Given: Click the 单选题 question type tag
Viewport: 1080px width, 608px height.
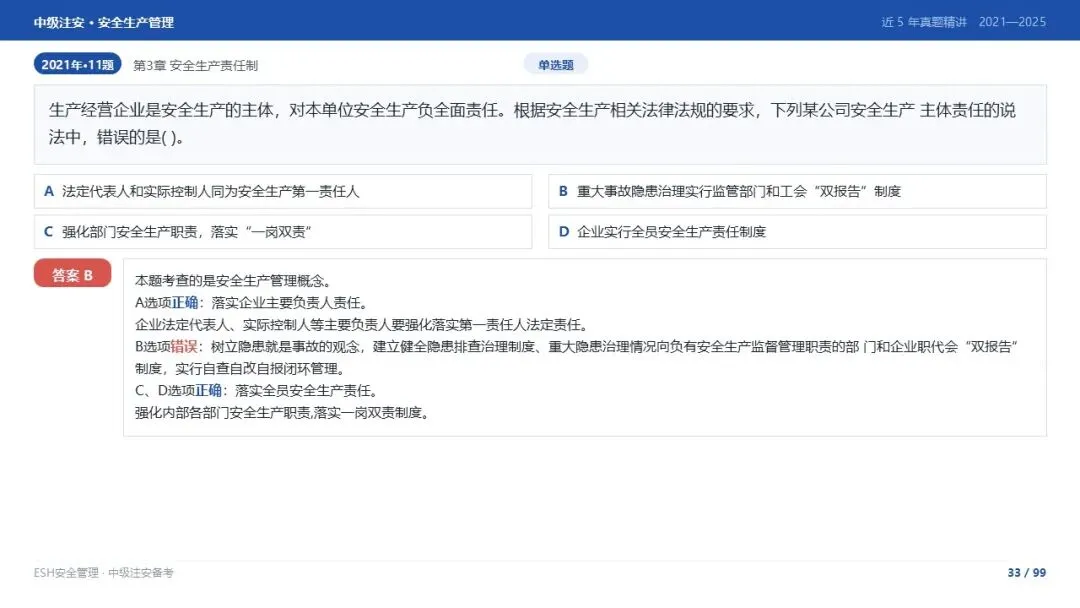Looking at the screenshot, I should pos(556,65).
